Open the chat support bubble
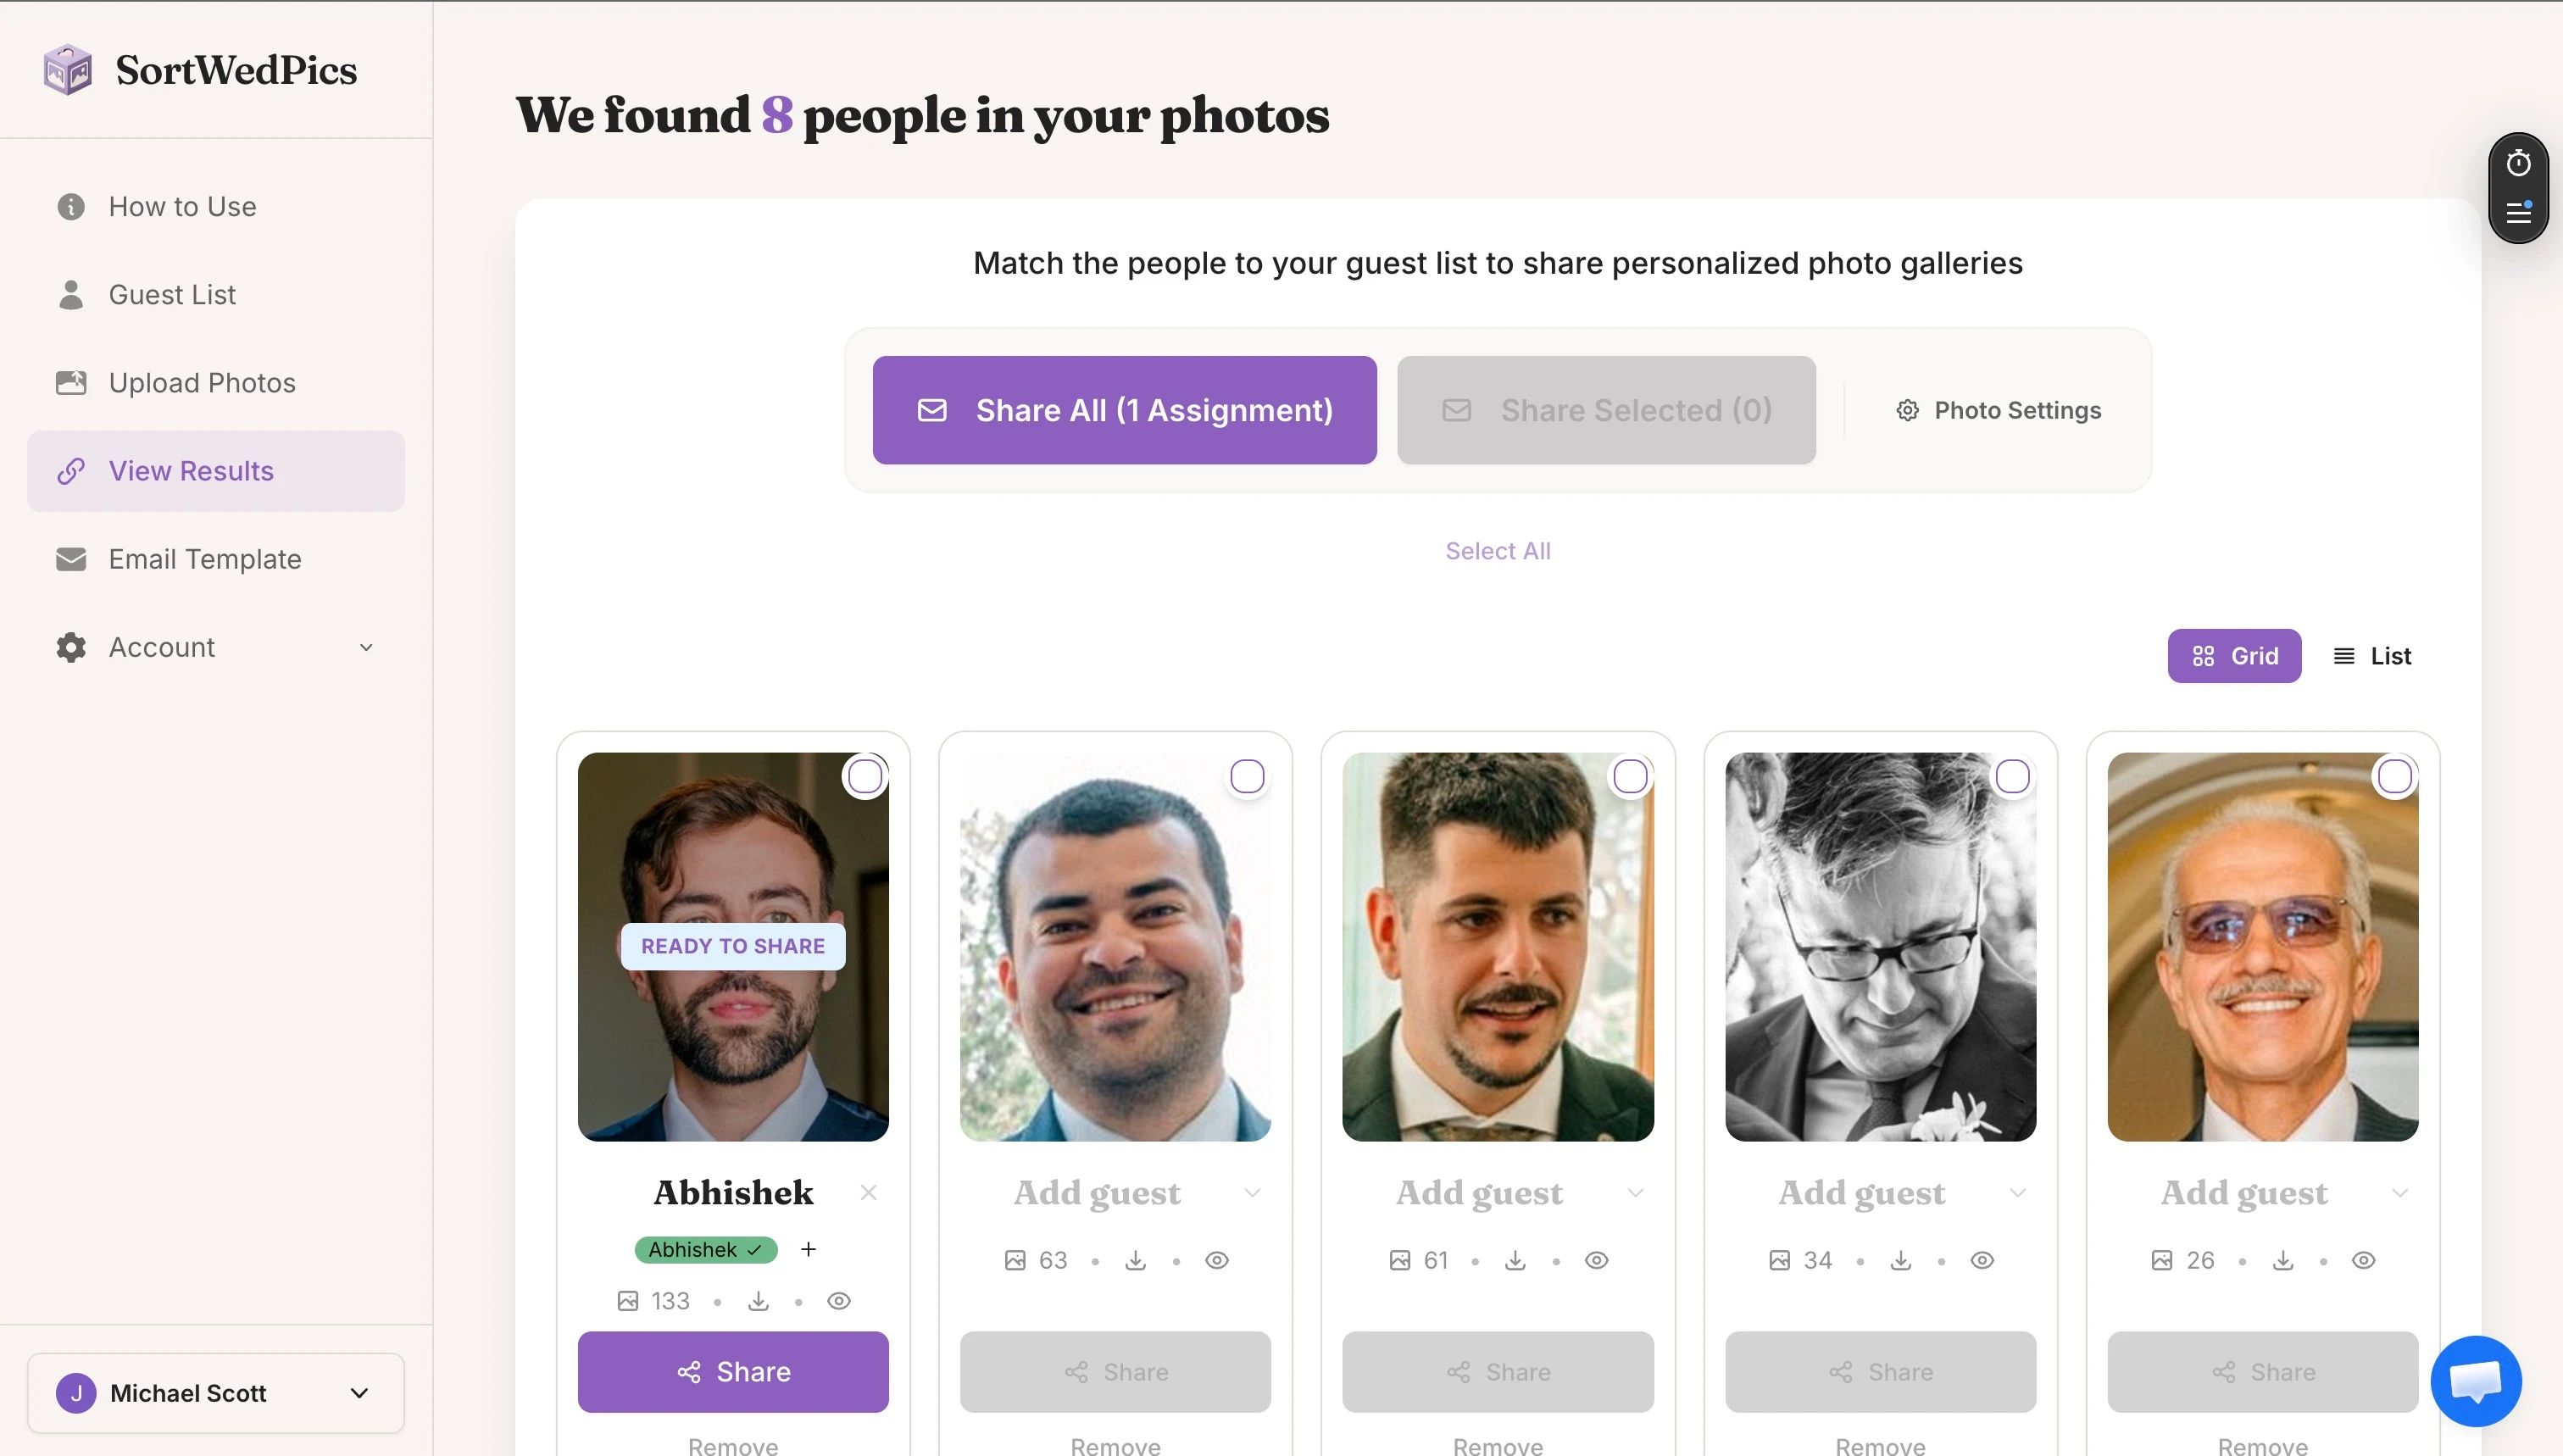The height and width of the screenshot is (1456, 2563). click(x=2476, y=1381)
